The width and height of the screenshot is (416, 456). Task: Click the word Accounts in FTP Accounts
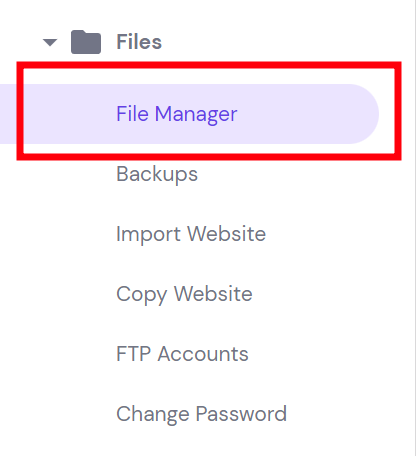(x=203, y=354)
